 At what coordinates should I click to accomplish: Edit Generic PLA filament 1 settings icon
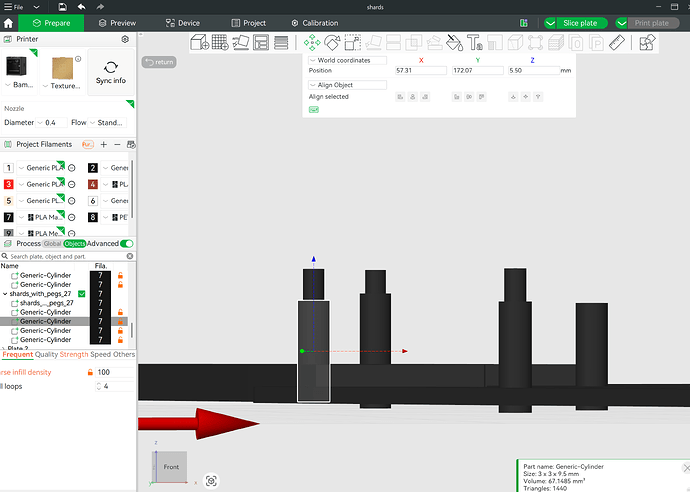(x=72, y=168)
